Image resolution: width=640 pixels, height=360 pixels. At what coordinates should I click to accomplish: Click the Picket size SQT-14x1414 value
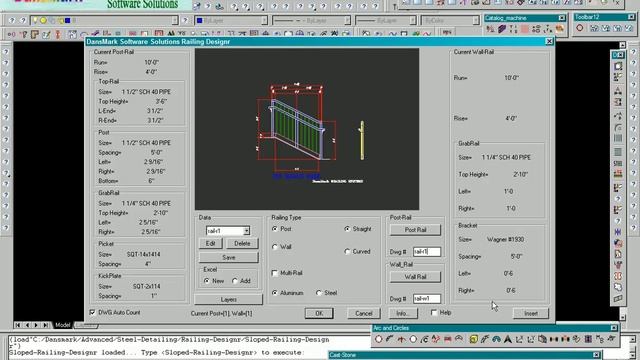point(143,254)
